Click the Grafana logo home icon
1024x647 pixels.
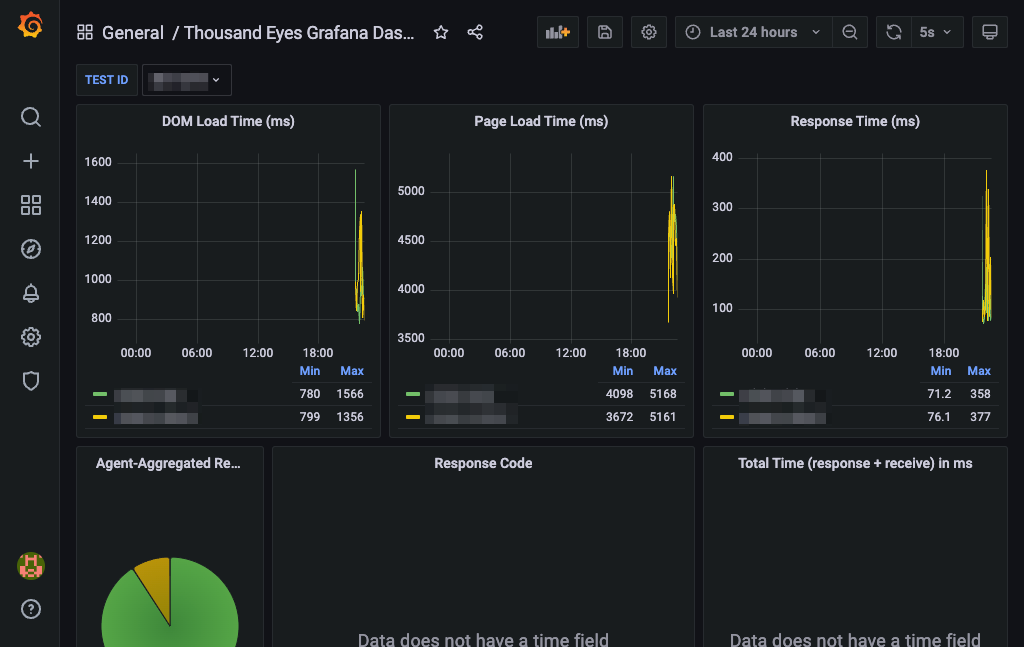(31, 25)
